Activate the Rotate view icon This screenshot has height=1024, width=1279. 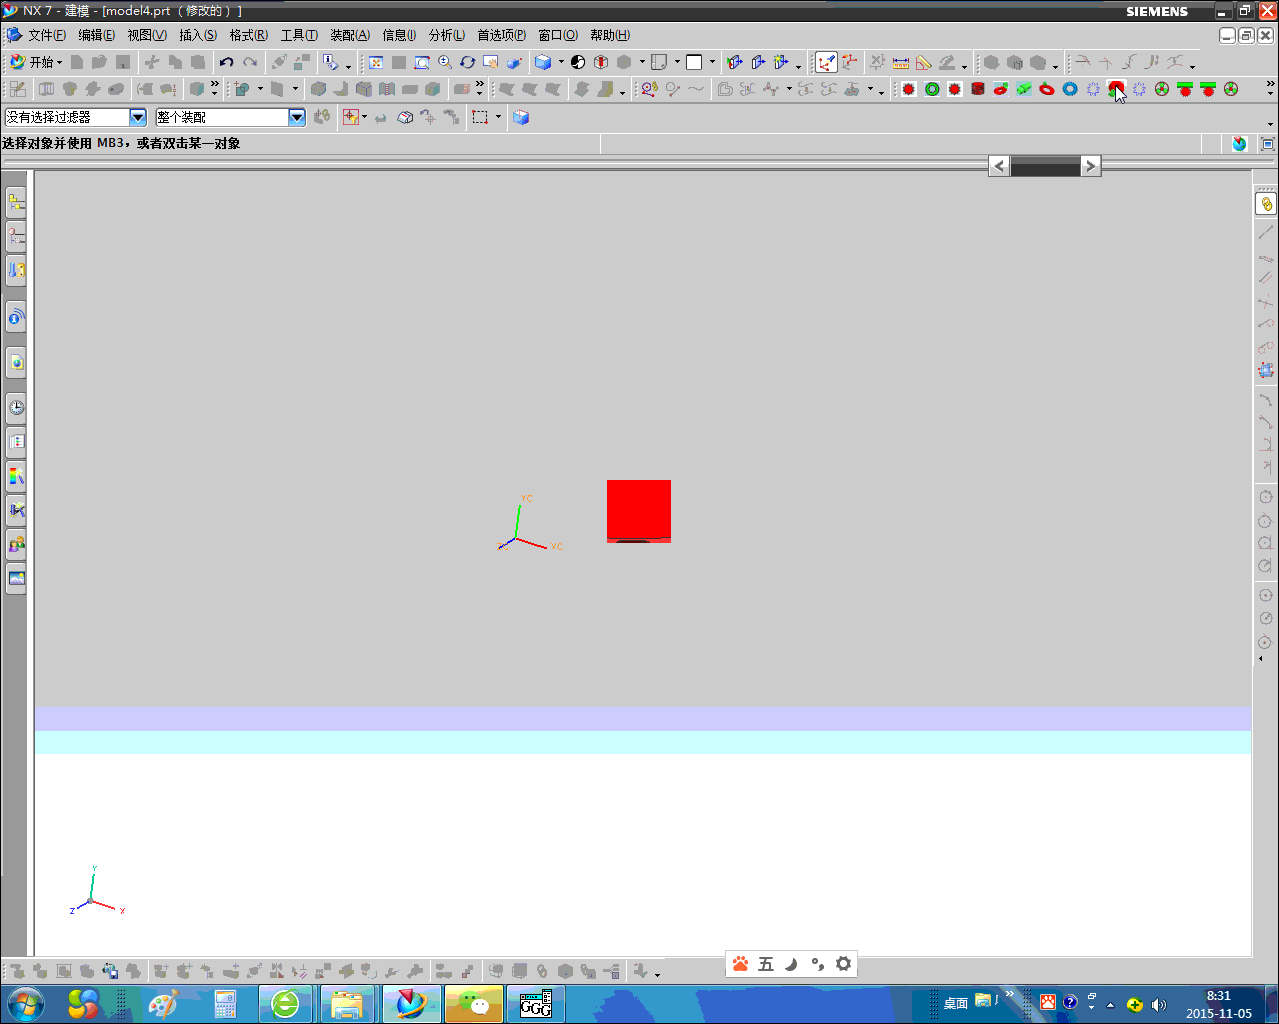click(468, 62)
